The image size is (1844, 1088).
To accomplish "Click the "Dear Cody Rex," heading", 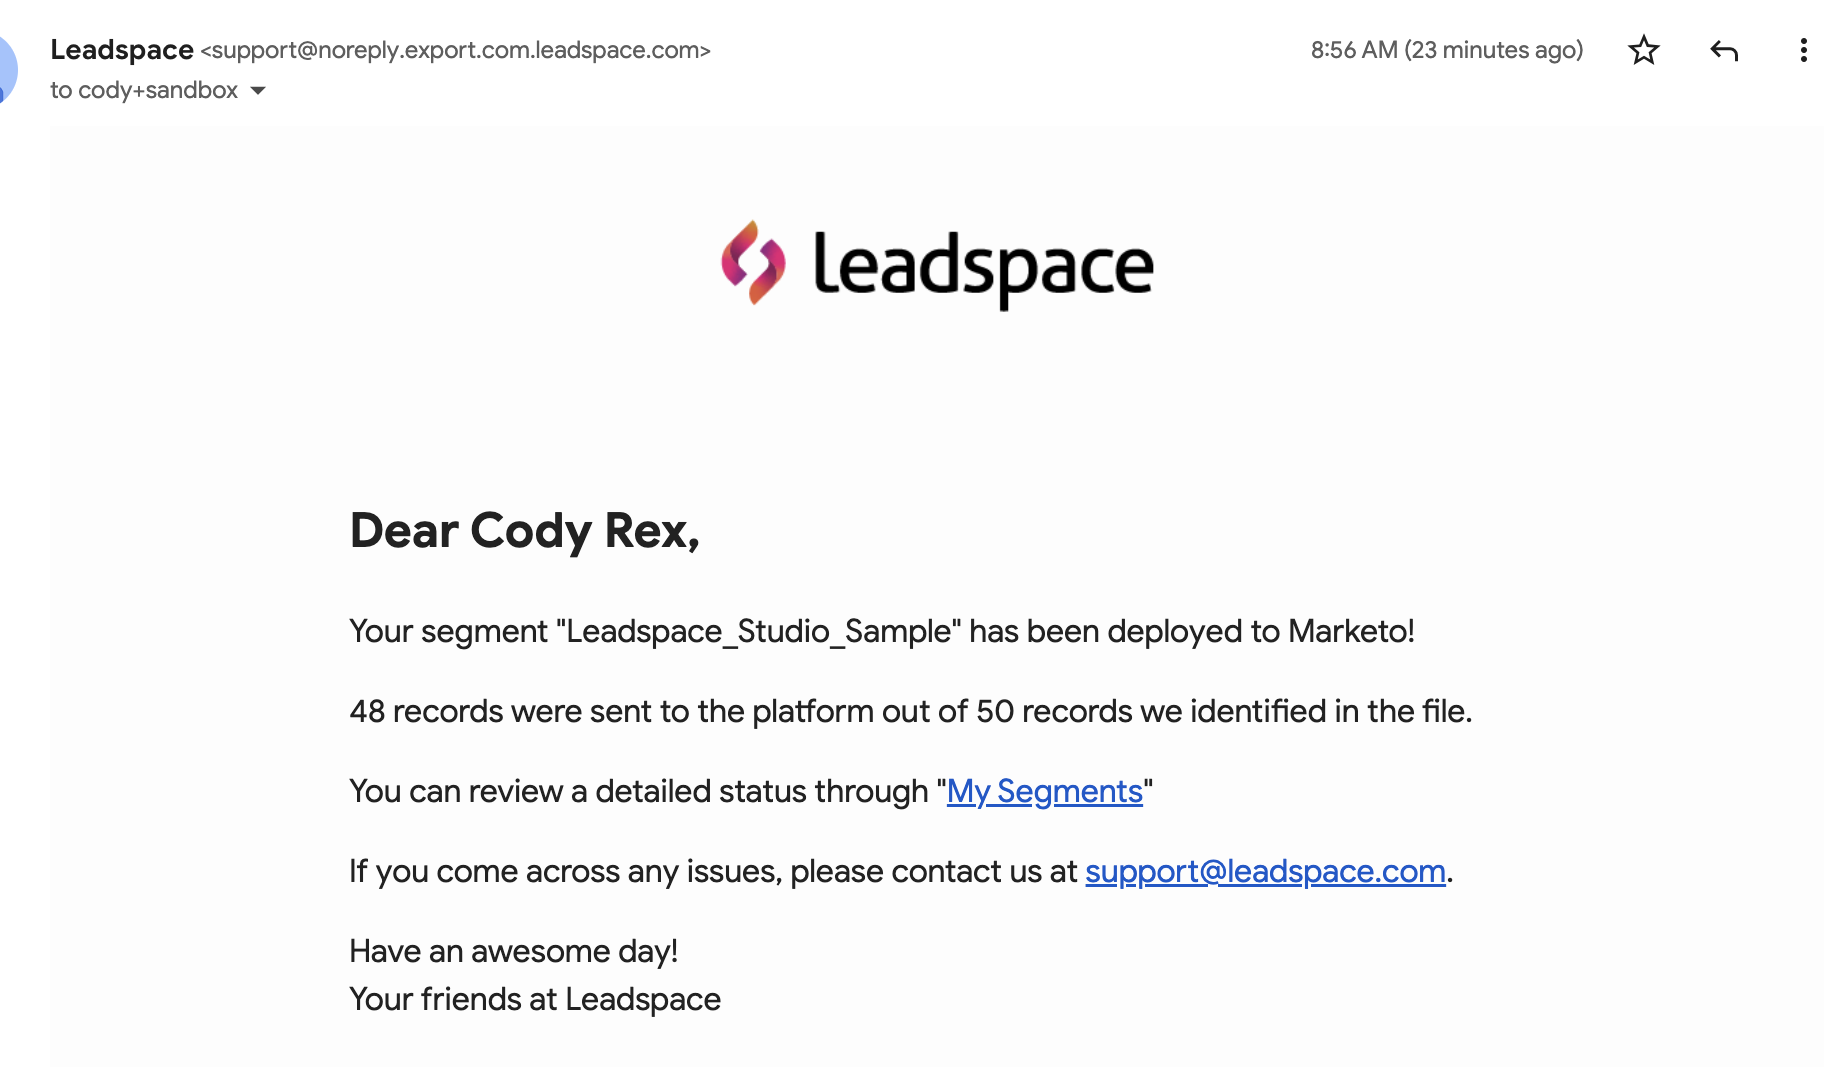I will pyautogui.click(x=524, y=530).
